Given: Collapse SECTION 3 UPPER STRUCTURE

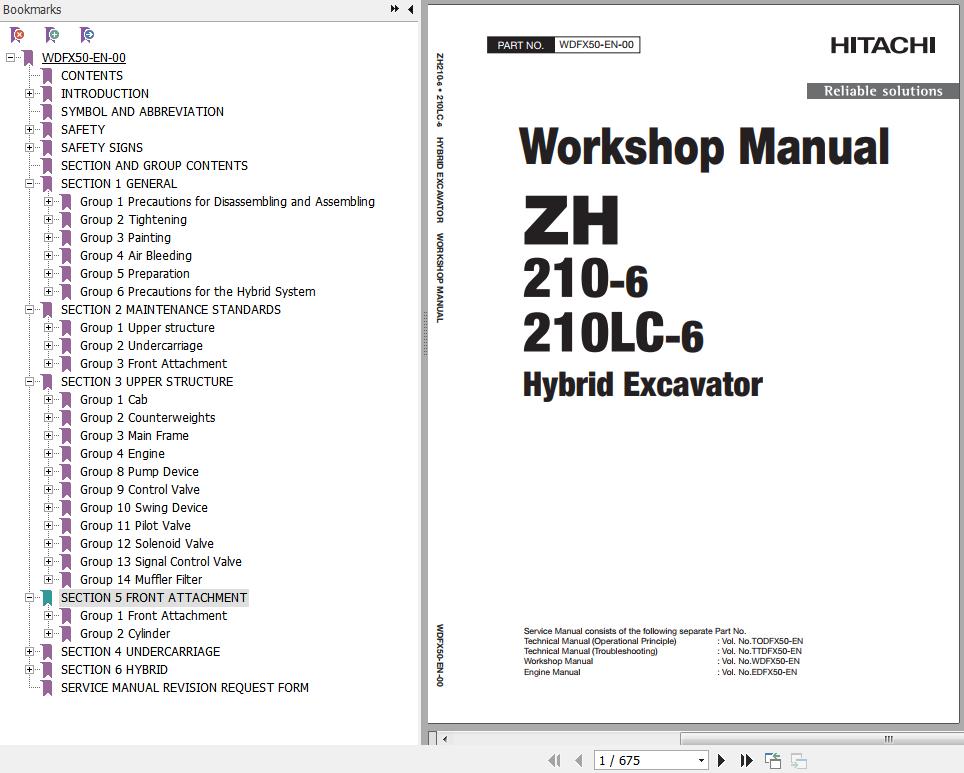Looking at the screenshot, I should pos(29,382).
